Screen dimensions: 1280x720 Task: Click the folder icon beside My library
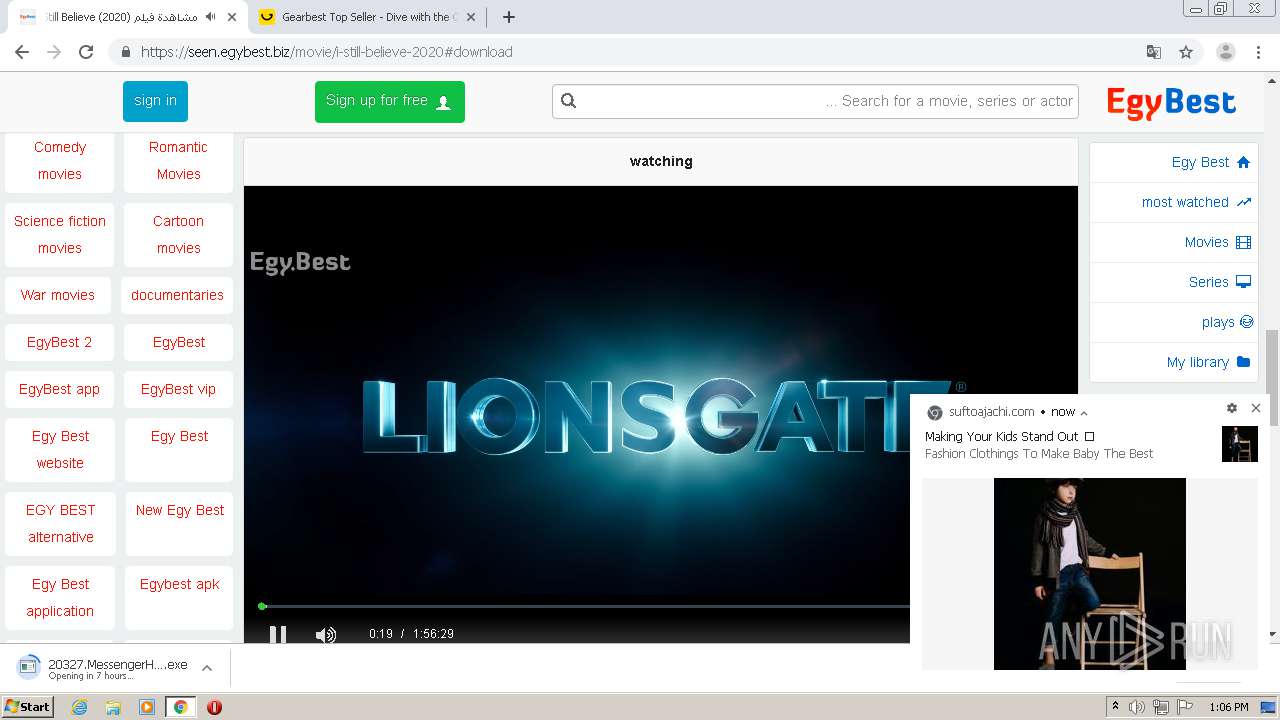1243,362
